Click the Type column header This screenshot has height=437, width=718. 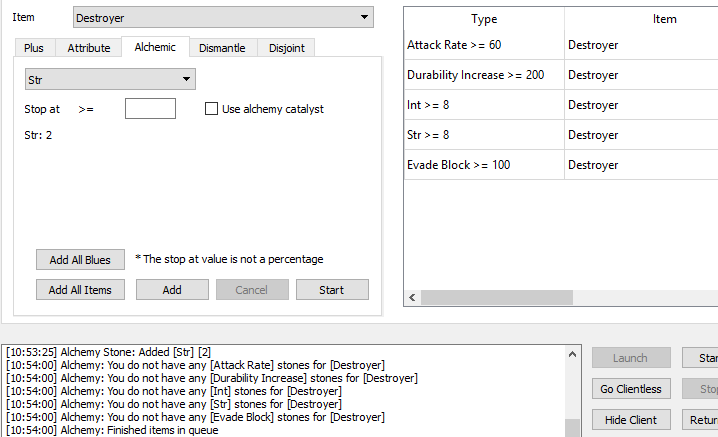point(484,19)
